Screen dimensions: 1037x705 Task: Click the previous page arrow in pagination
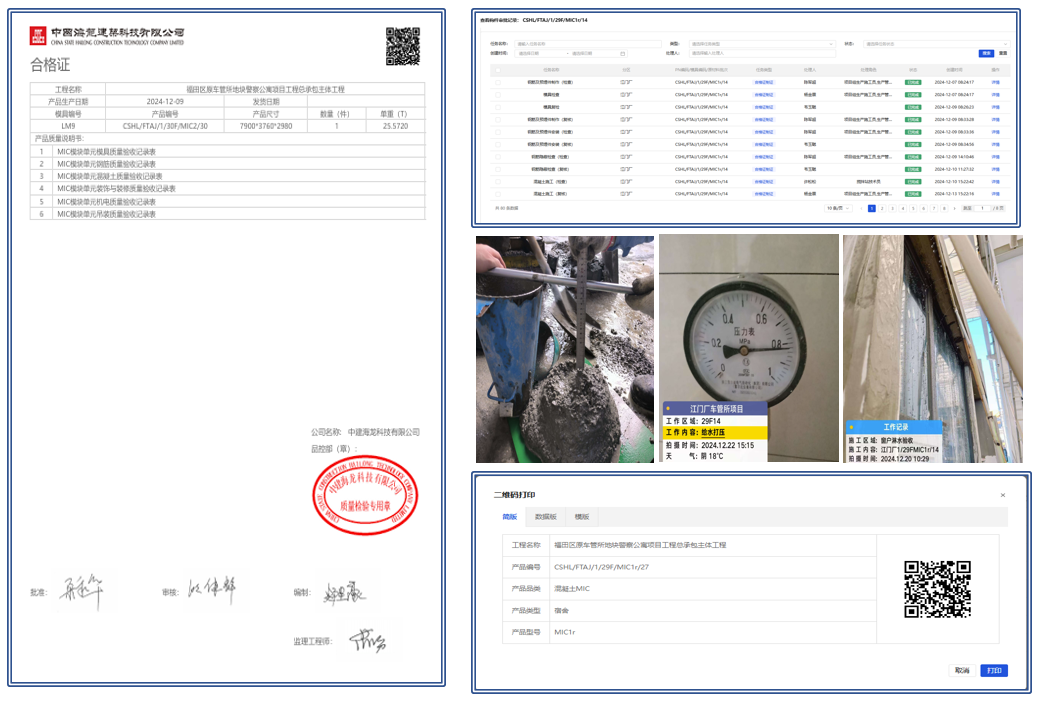click(861, 208)
